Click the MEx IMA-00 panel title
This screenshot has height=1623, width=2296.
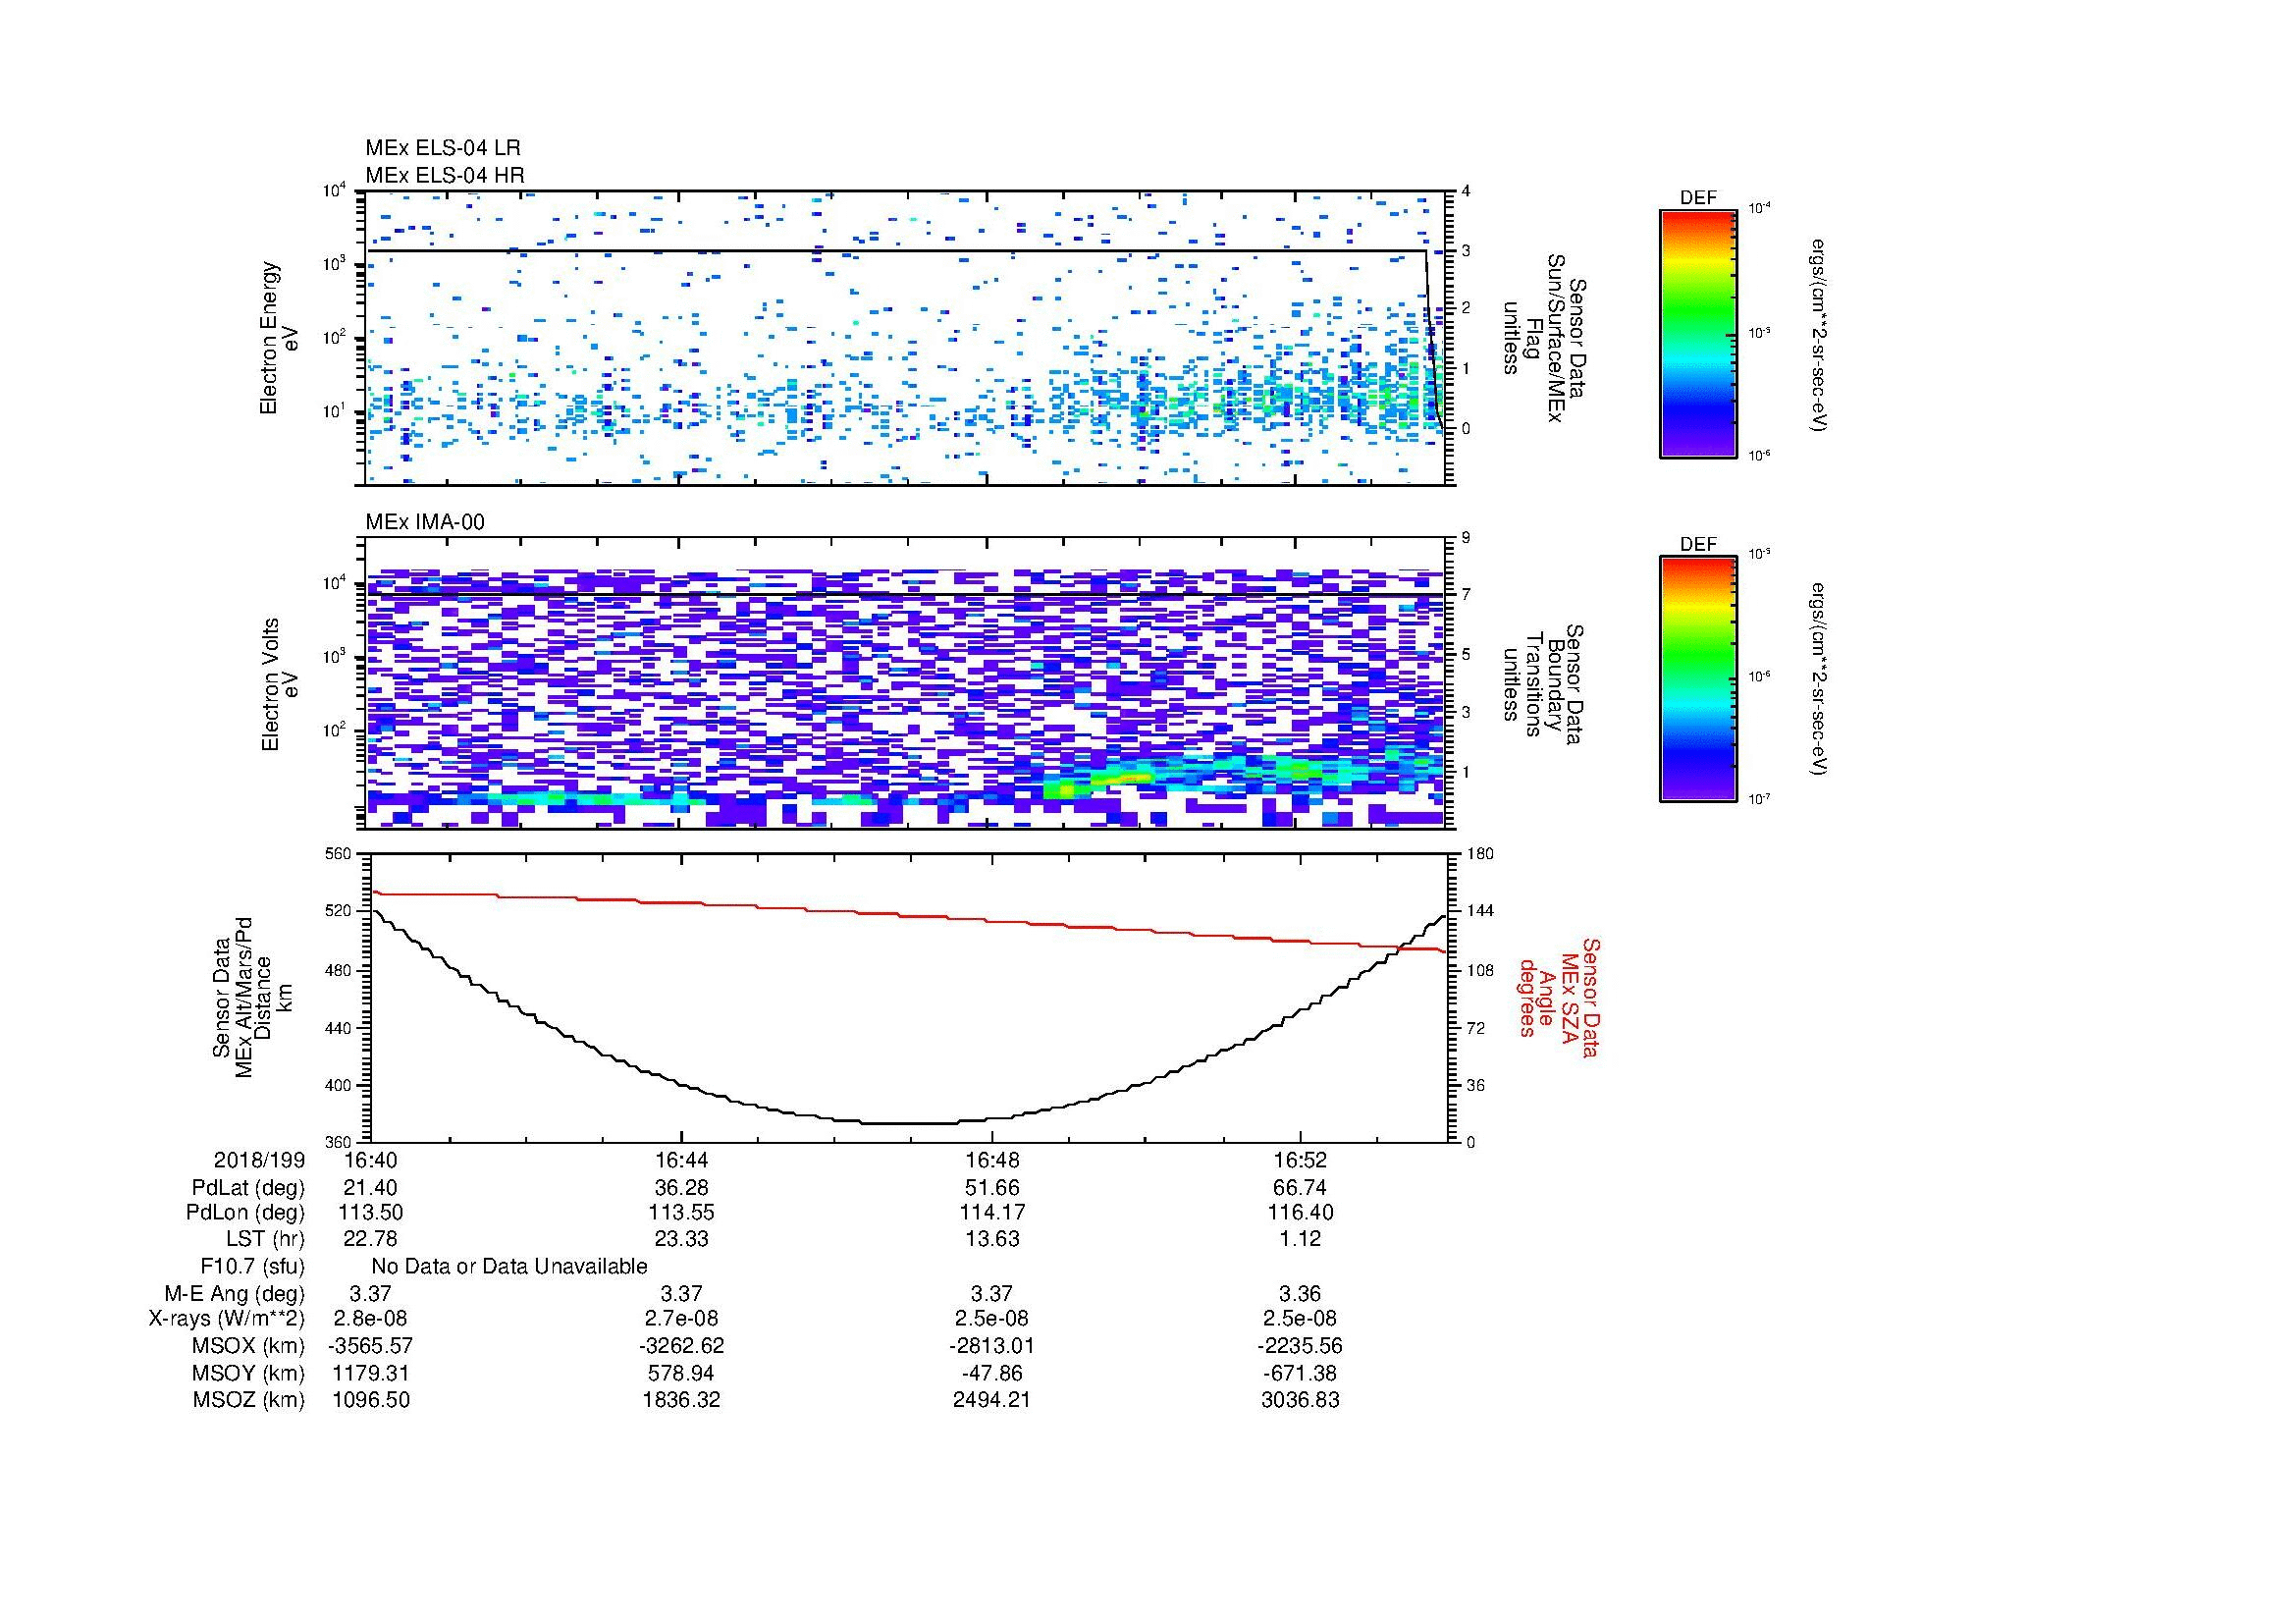[x=425, y=522]
